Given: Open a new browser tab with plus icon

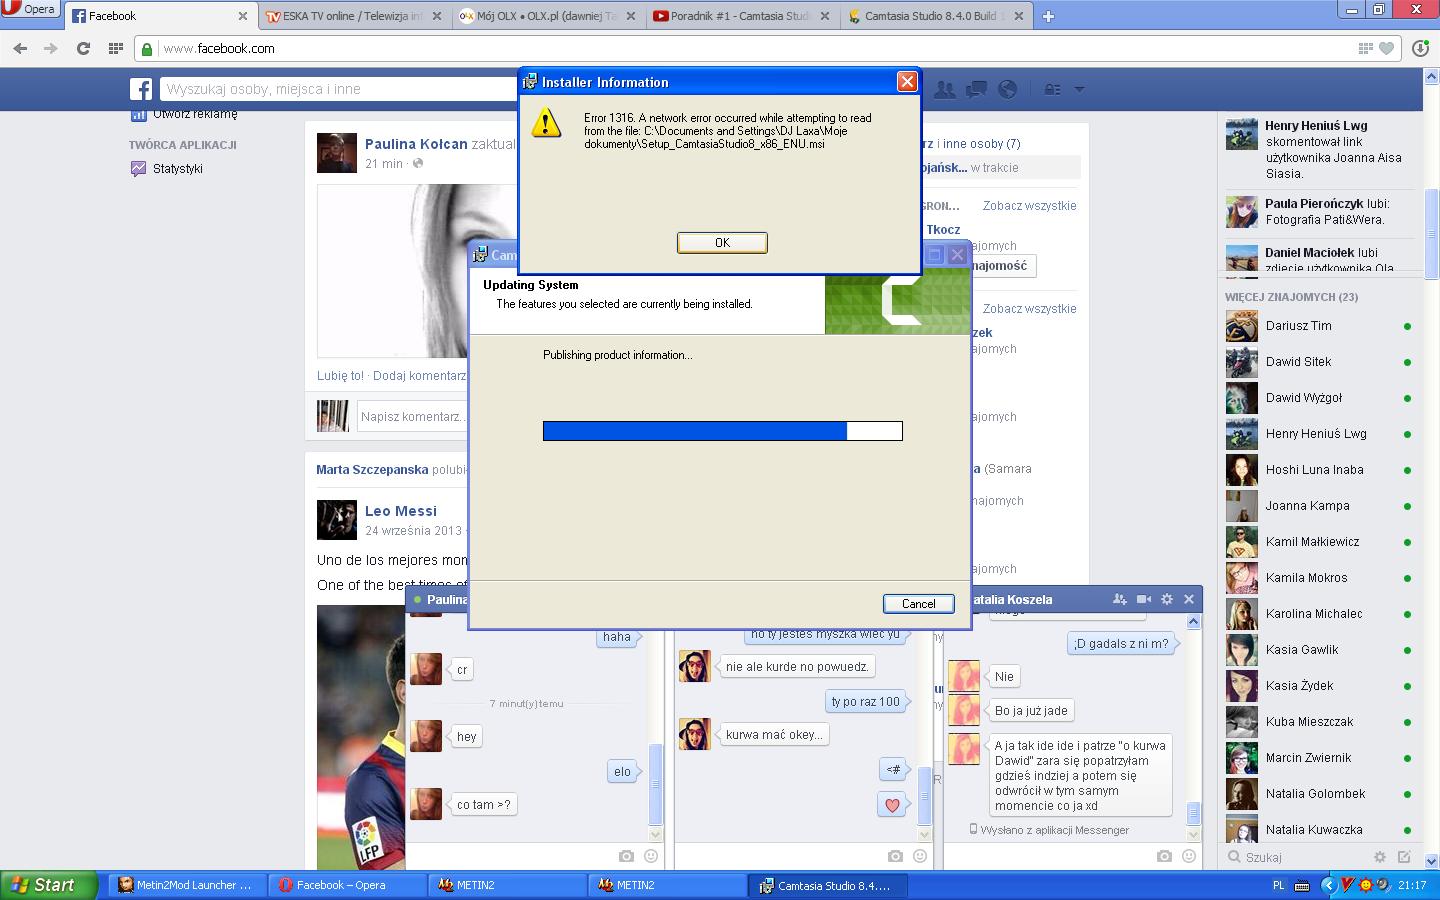Looking at the screenshot, I should pyautogui.click(x=1048, y=16).
